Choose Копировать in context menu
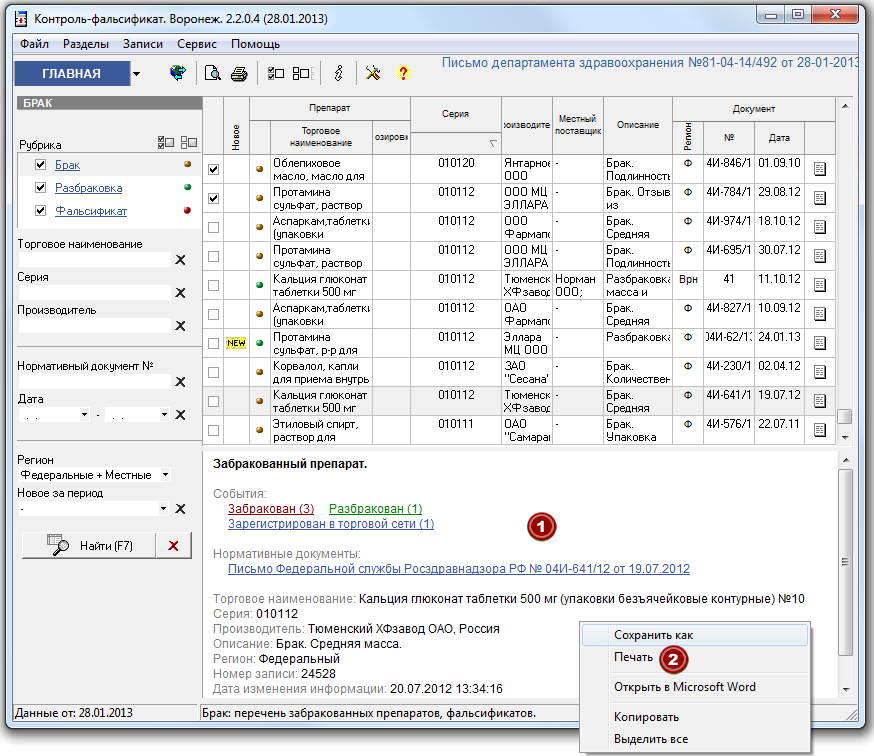 pyautogui.click(x=695, y=717)
